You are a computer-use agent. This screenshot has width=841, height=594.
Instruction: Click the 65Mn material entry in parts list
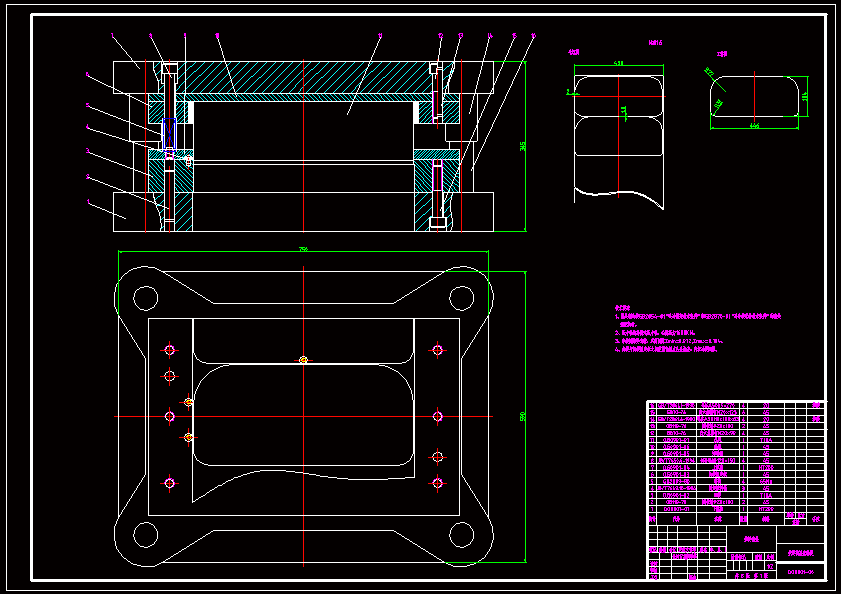[767, 481]
